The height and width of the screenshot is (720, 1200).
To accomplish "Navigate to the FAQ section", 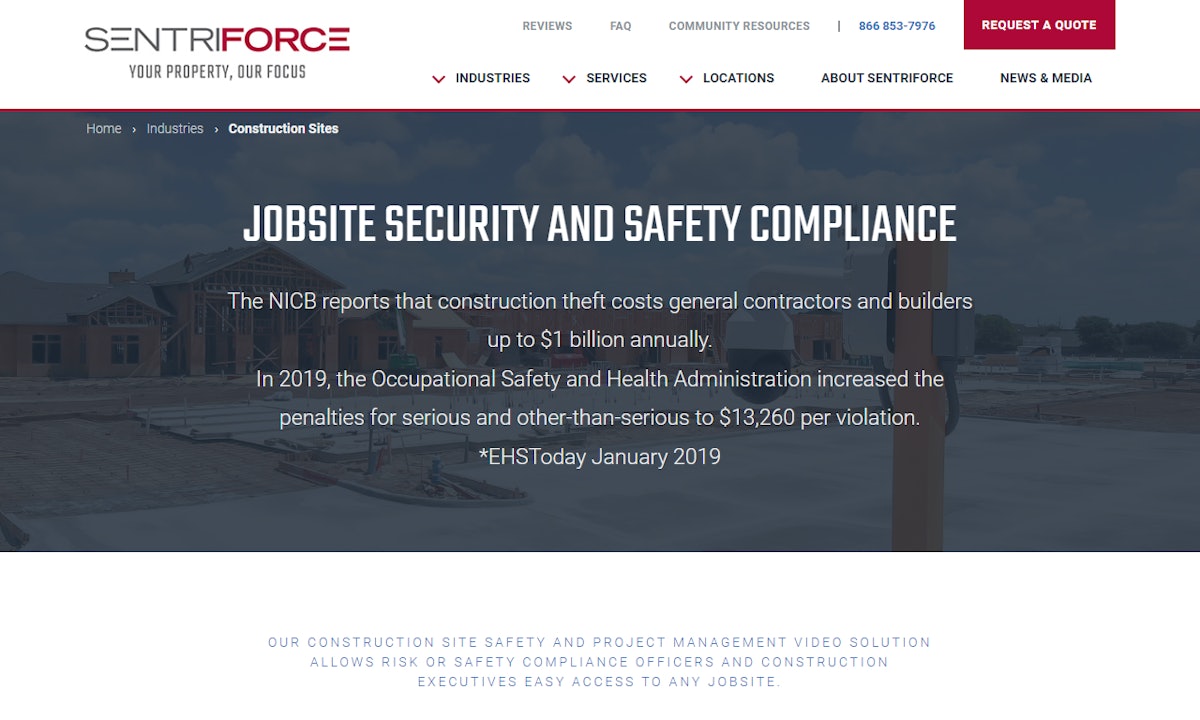I will click(x=620, y=26).
